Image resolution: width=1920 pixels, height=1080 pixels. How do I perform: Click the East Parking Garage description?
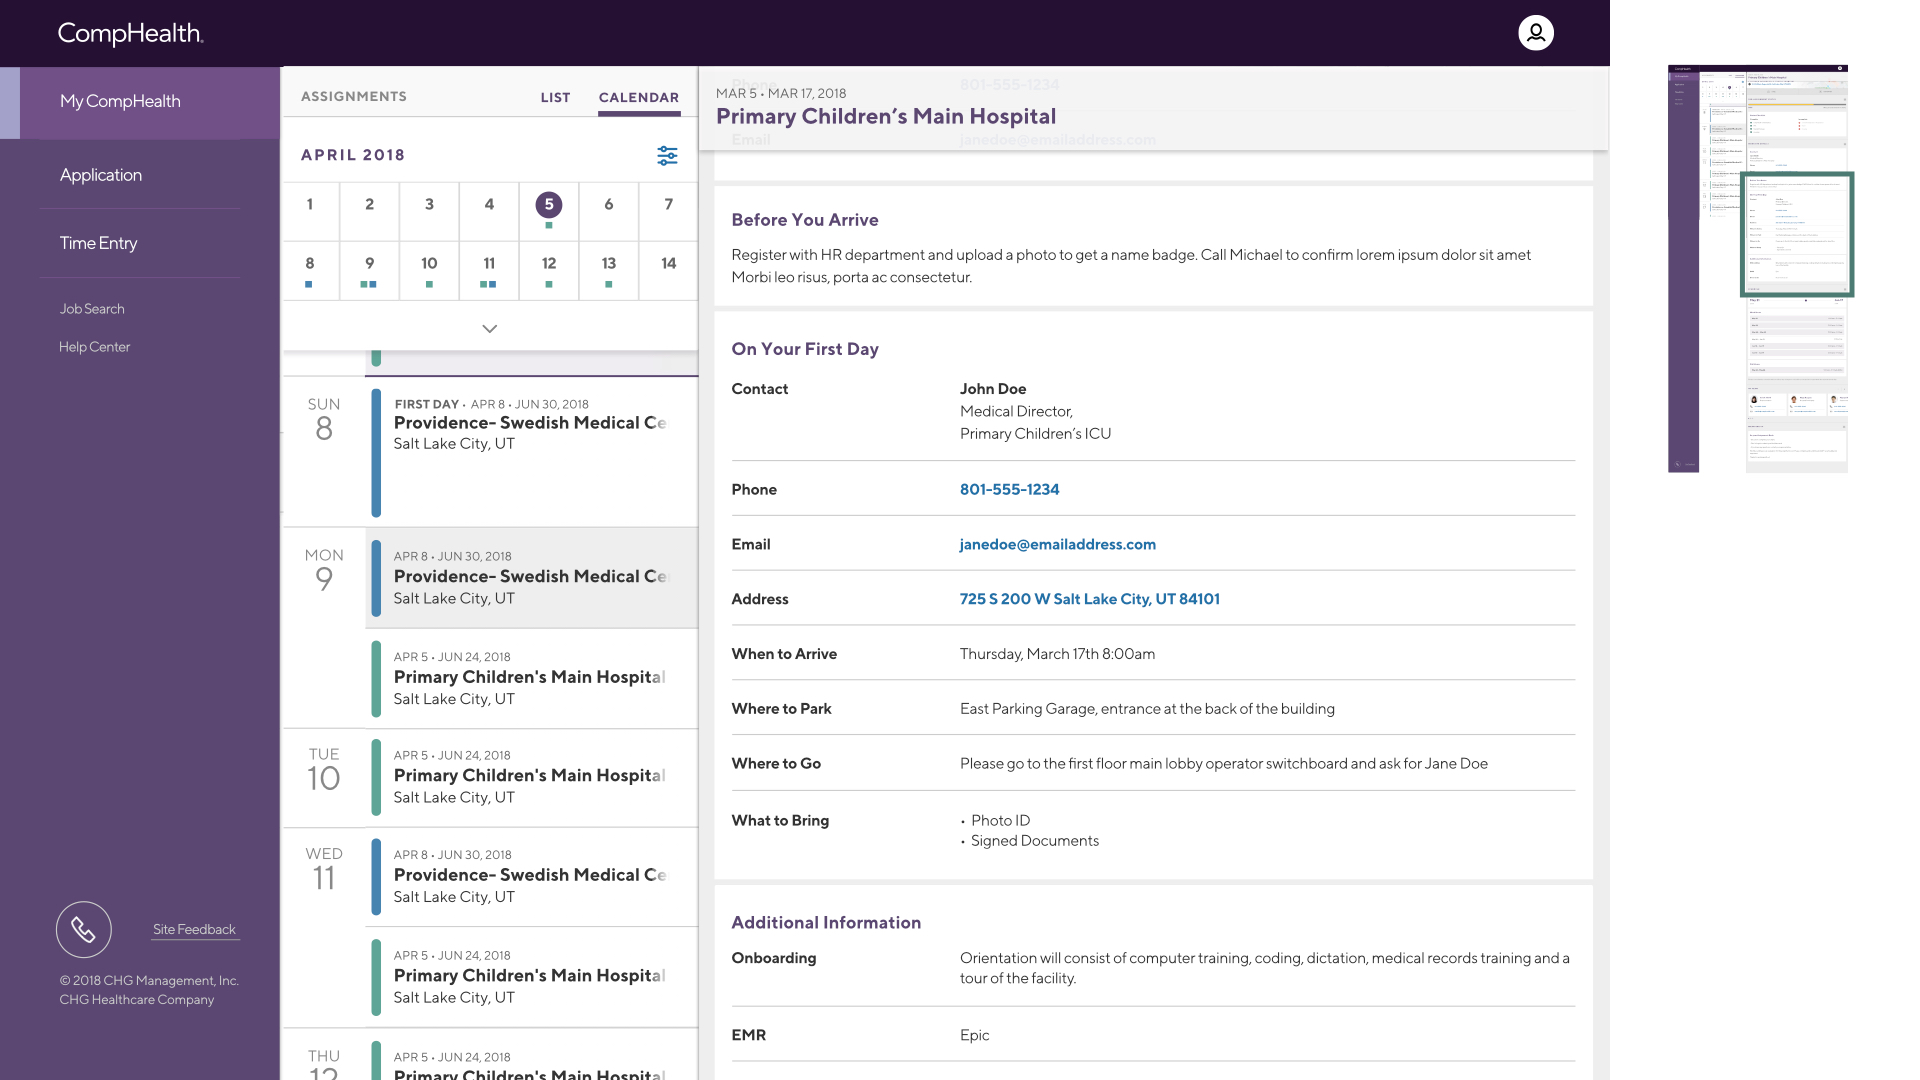[1147, 709]
